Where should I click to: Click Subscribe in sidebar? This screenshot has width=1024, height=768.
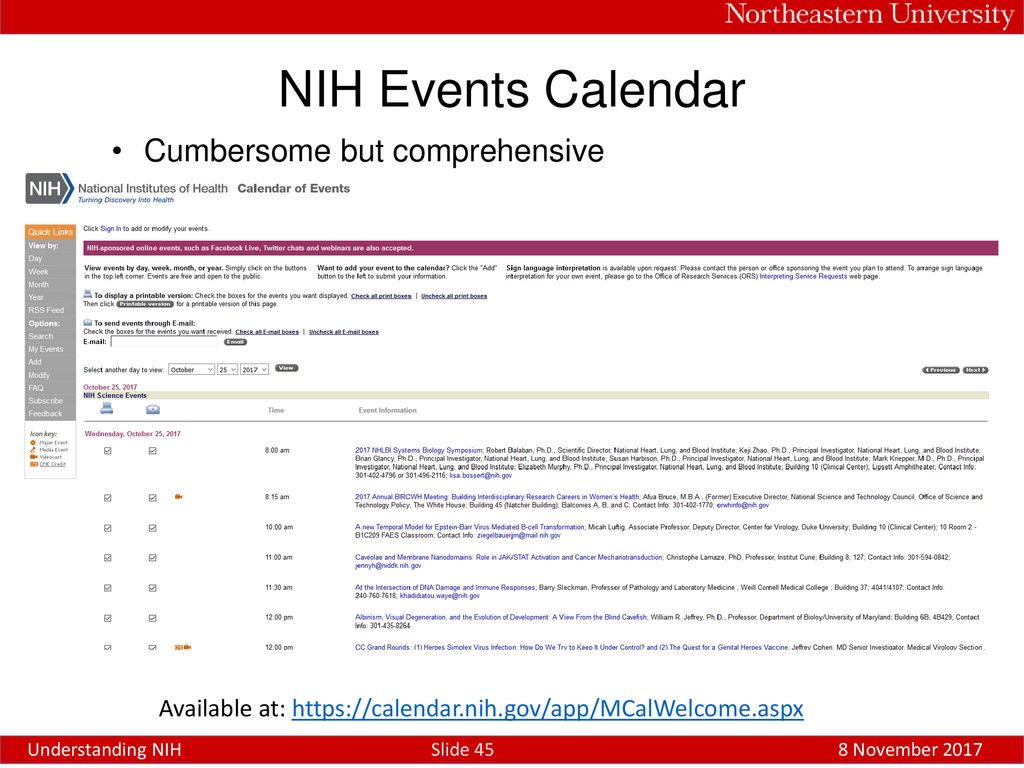(45, 401)
